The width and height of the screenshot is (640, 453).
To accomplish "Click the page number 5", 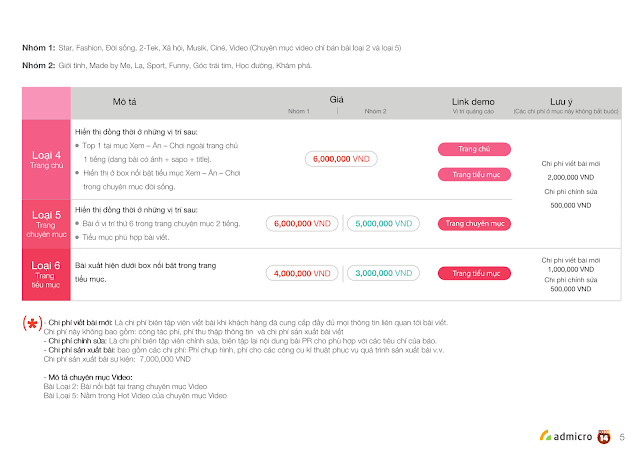I will click(622, 437).
